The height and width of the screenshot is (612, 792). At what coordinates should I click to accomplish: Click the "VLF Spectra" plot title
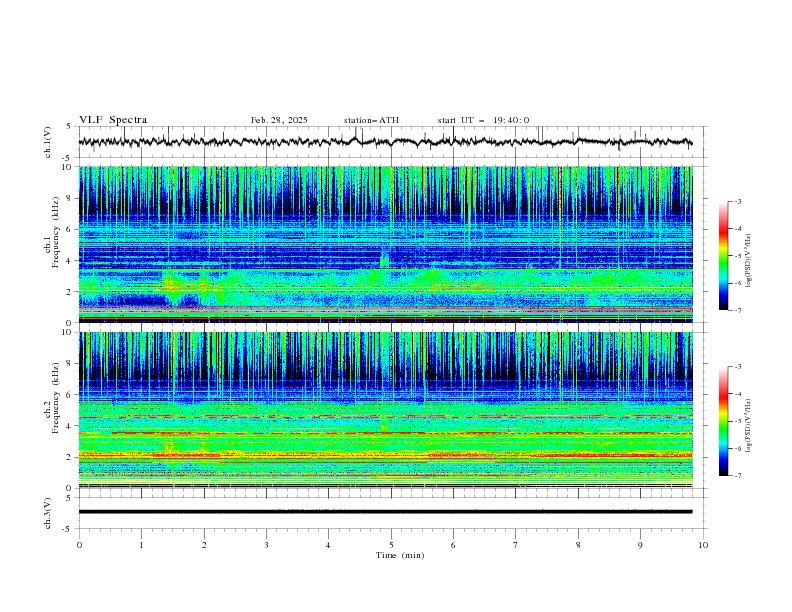tap(113, 120)
